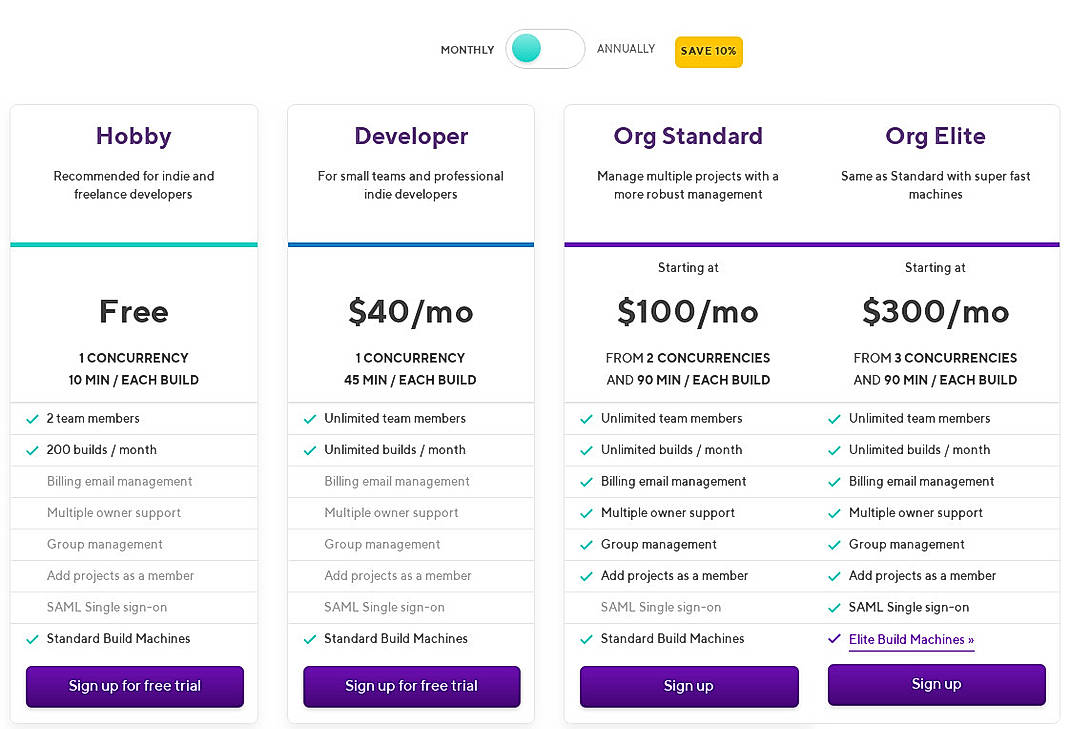The width and height of the screenshot is (1070, 729).
Task: Click the "$40/mo" price in Developer
Action: pyautogui.click(x=411, y=311)
